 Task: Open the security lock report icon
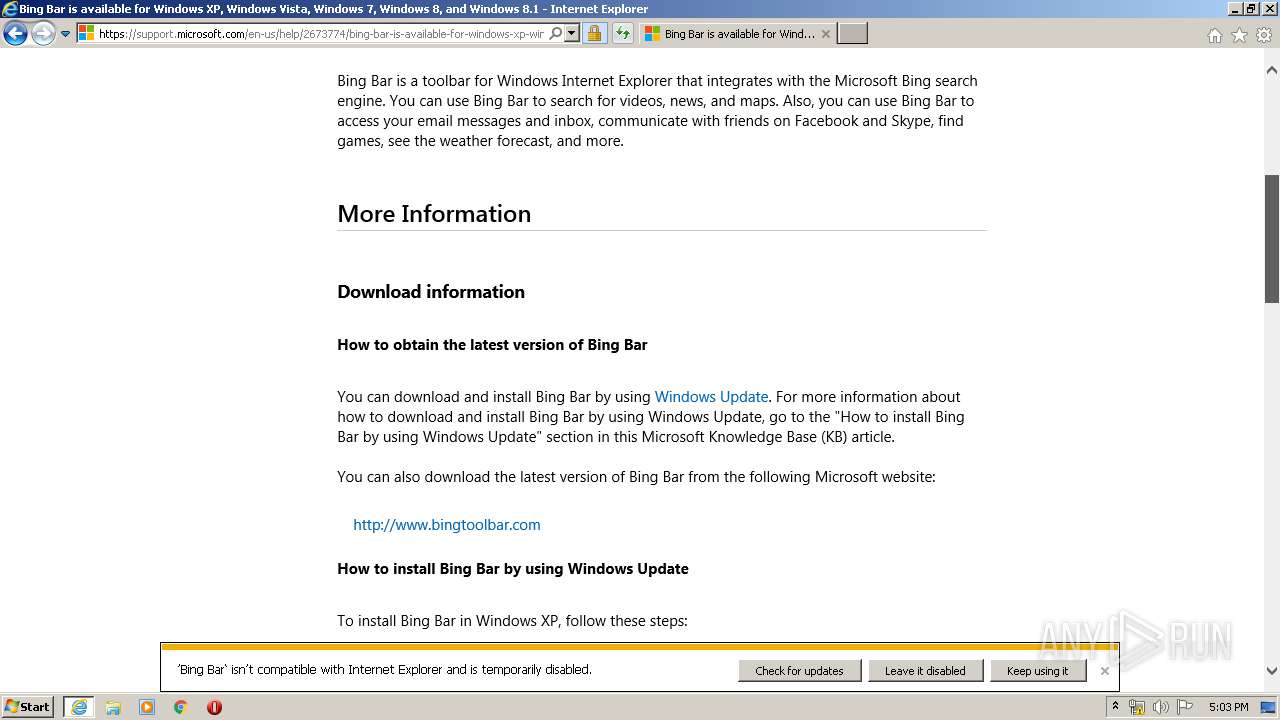tap(594, 34)
